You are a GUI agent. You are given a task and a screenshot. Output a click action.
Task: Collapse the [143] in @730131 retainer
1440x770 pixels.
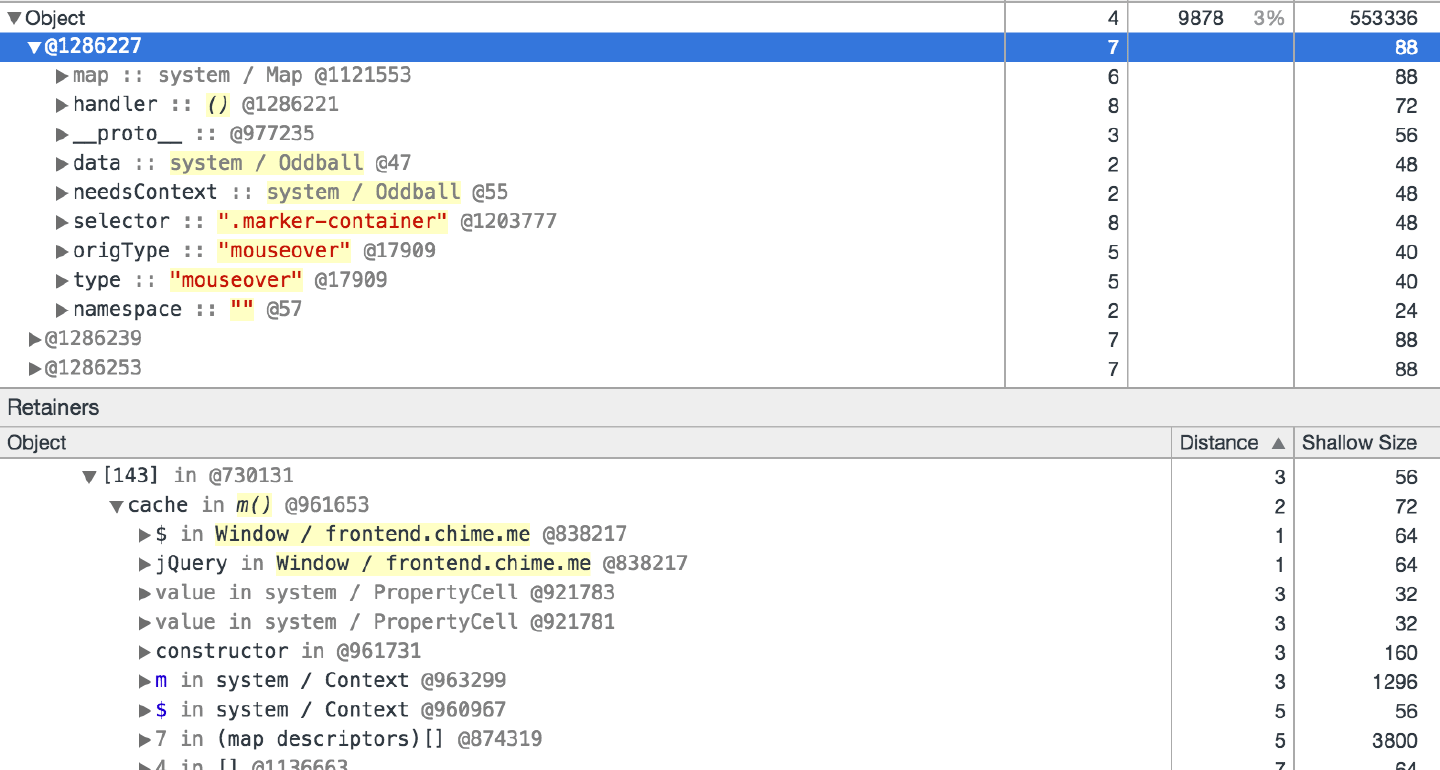coord(90,476)
